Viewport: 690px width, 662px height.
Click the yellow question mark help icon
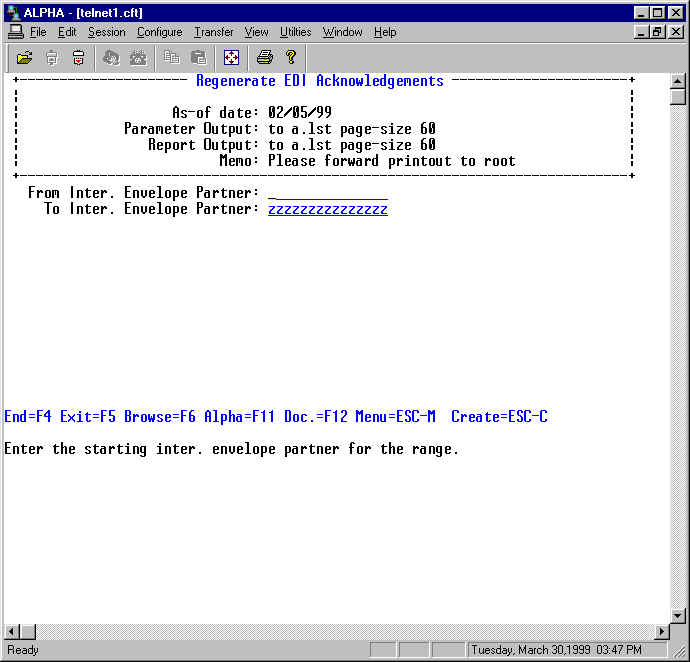point(290,57)
